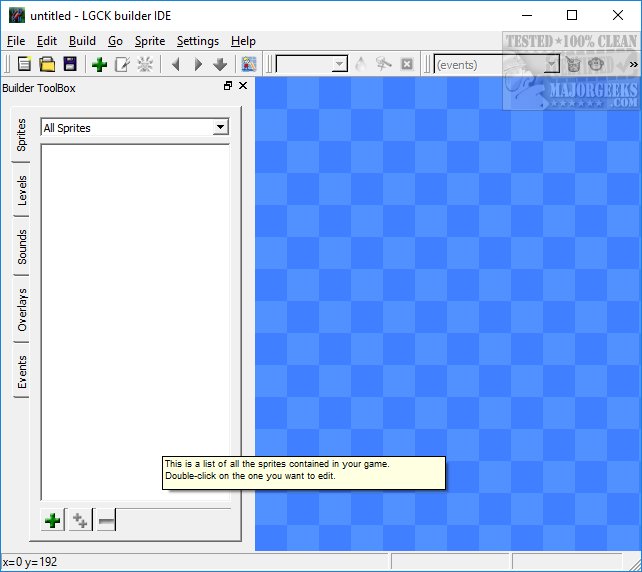Click the left arrow toolbar icon

(x=176, y=64)
